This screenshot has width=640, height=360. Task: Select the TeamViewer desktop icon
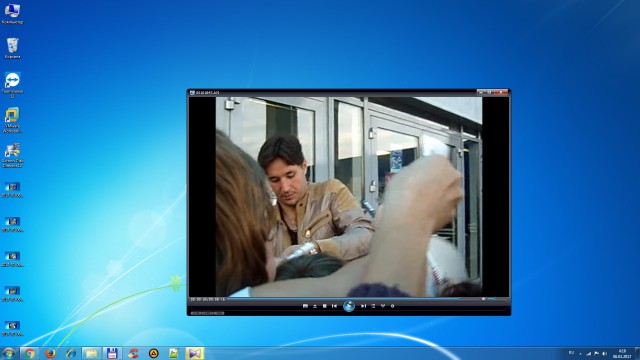pyautogui.click(x=12, y=85)
